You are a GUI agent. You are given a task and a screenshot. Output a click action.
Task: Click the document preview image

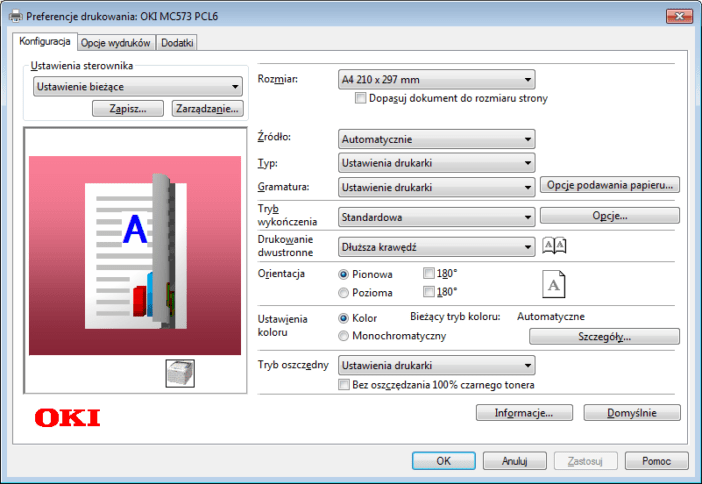click(x=135, y=255)
